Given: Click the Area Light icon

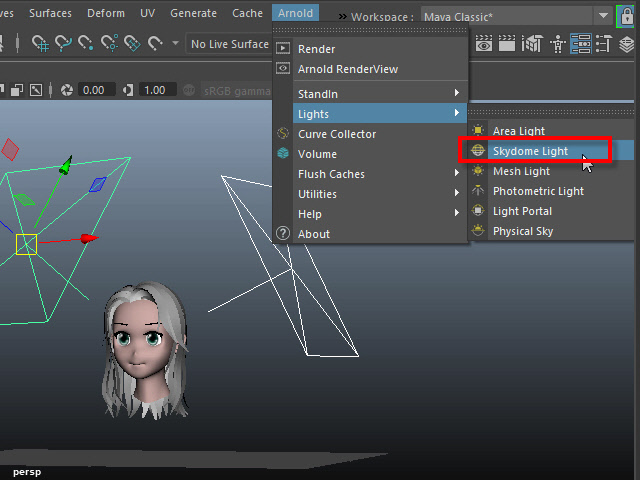Looking at the screenshot, I should [479, 131].
